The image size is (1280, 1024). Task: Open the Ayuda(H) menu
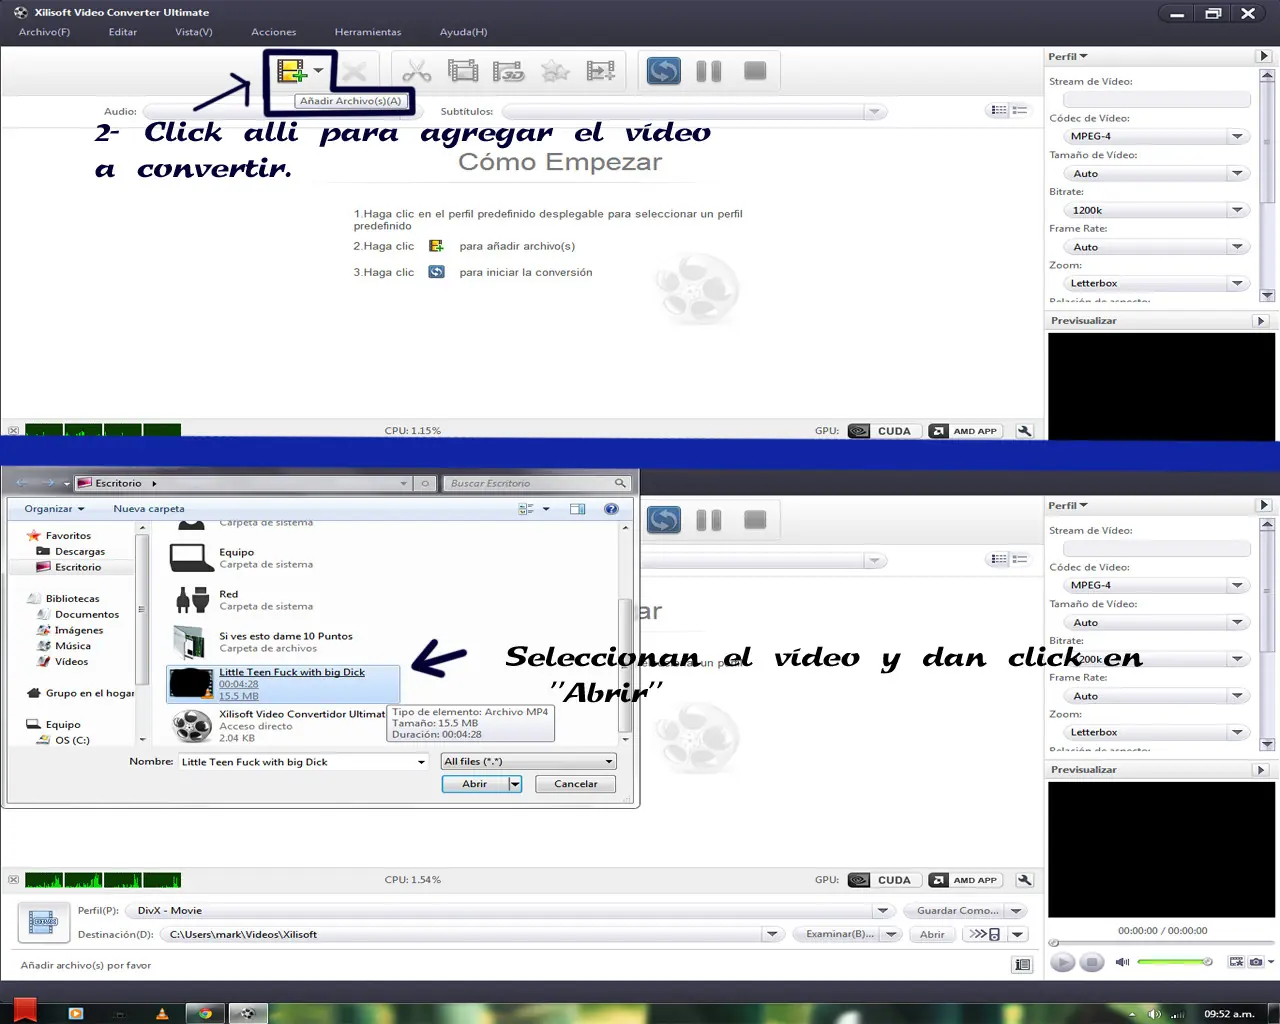tap(464, 32)
